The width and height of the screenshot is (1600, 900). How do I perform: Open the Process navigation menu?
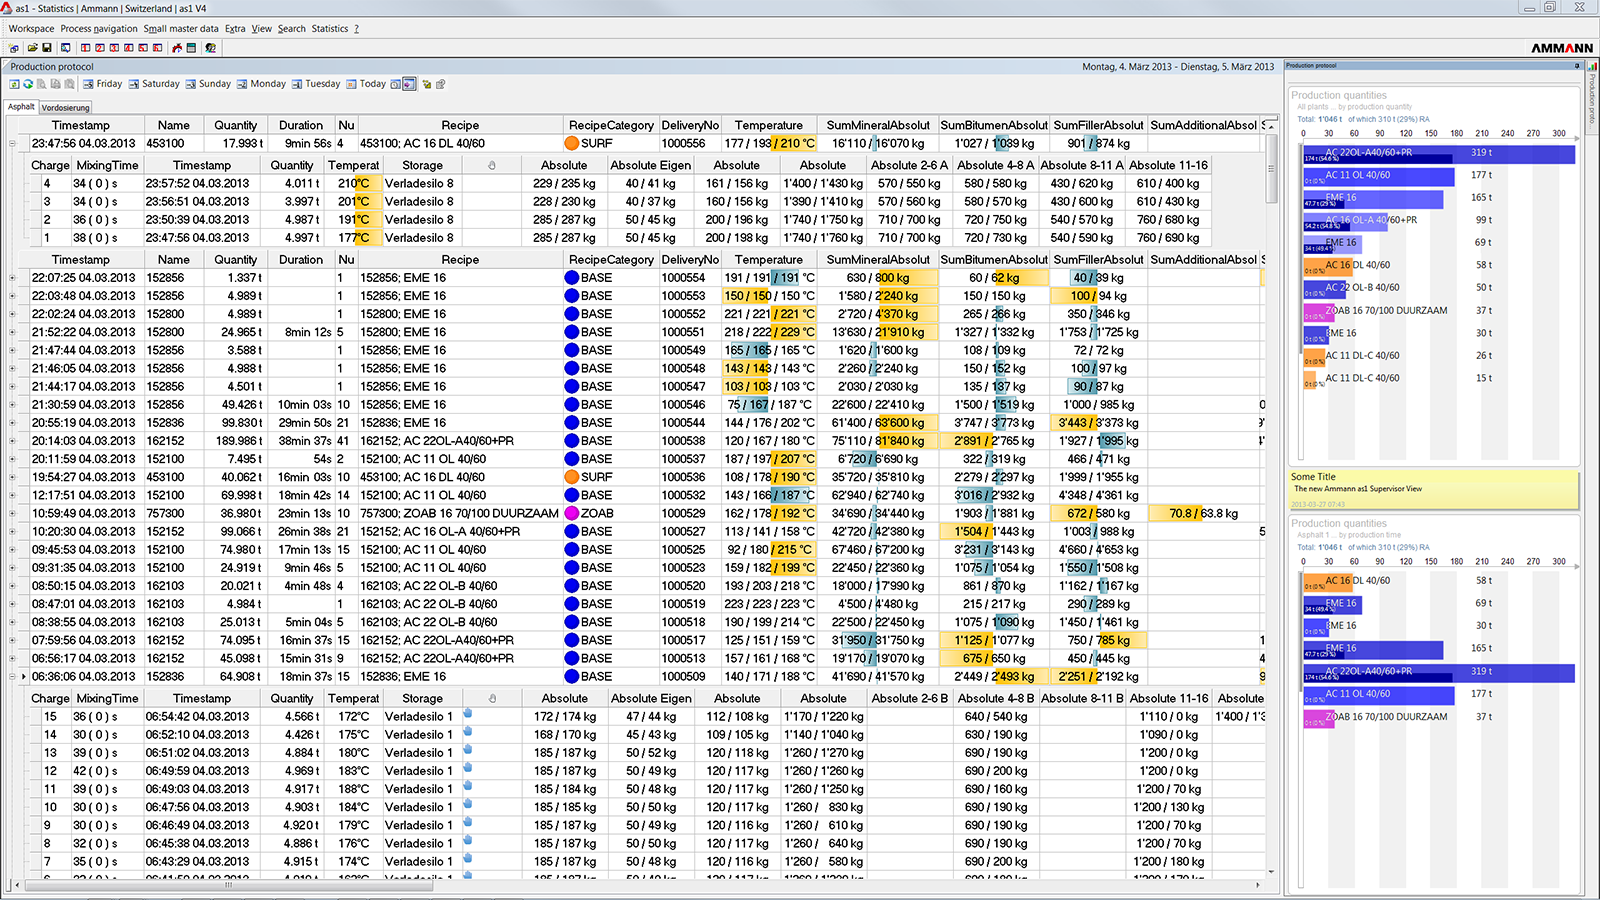(x=99, y=29)
